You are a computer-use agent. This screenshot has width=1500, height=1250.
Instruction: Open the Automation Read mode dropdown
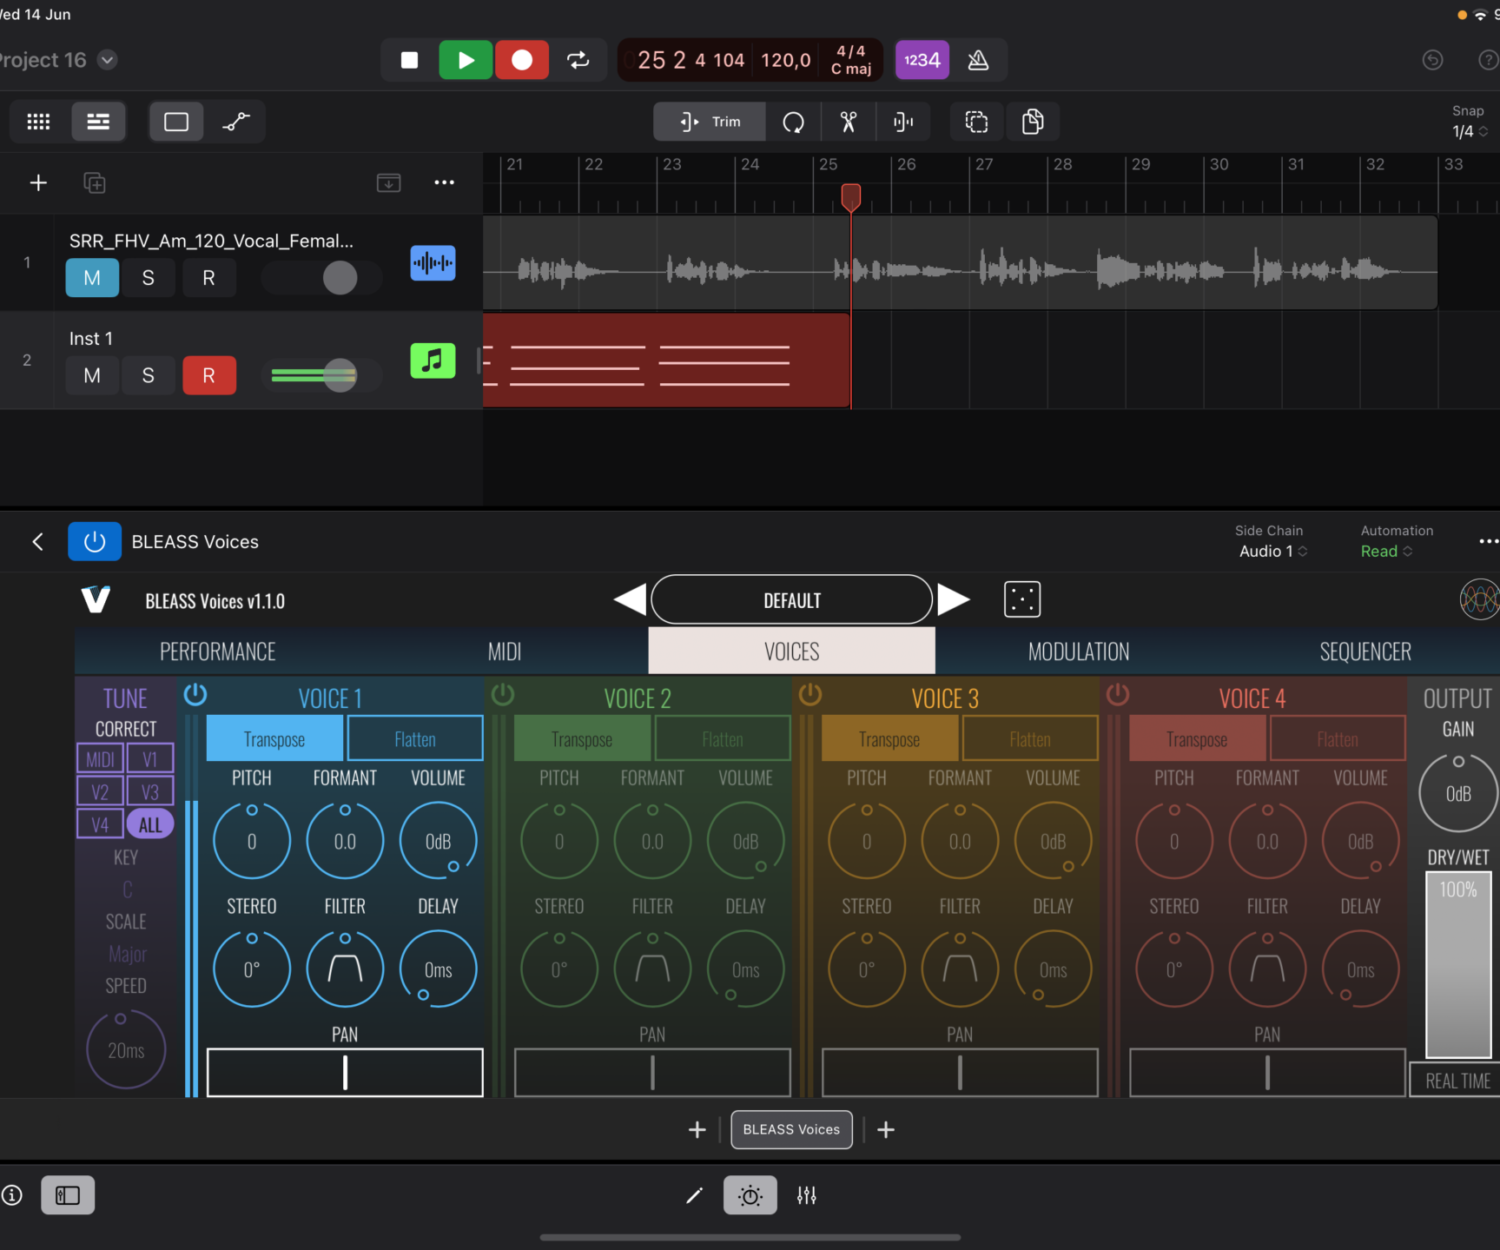point(1386,551)
